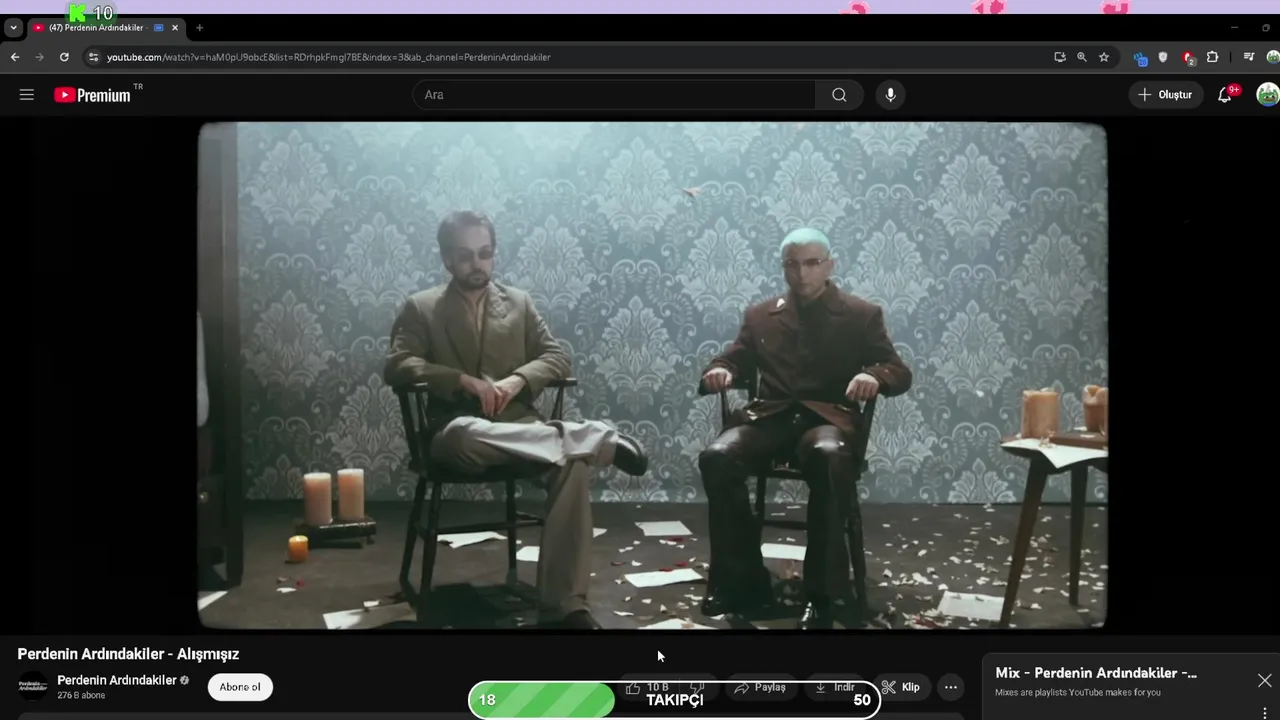Open the media control icon in toolbar
1280x720 pixels.
(1249, 57)
